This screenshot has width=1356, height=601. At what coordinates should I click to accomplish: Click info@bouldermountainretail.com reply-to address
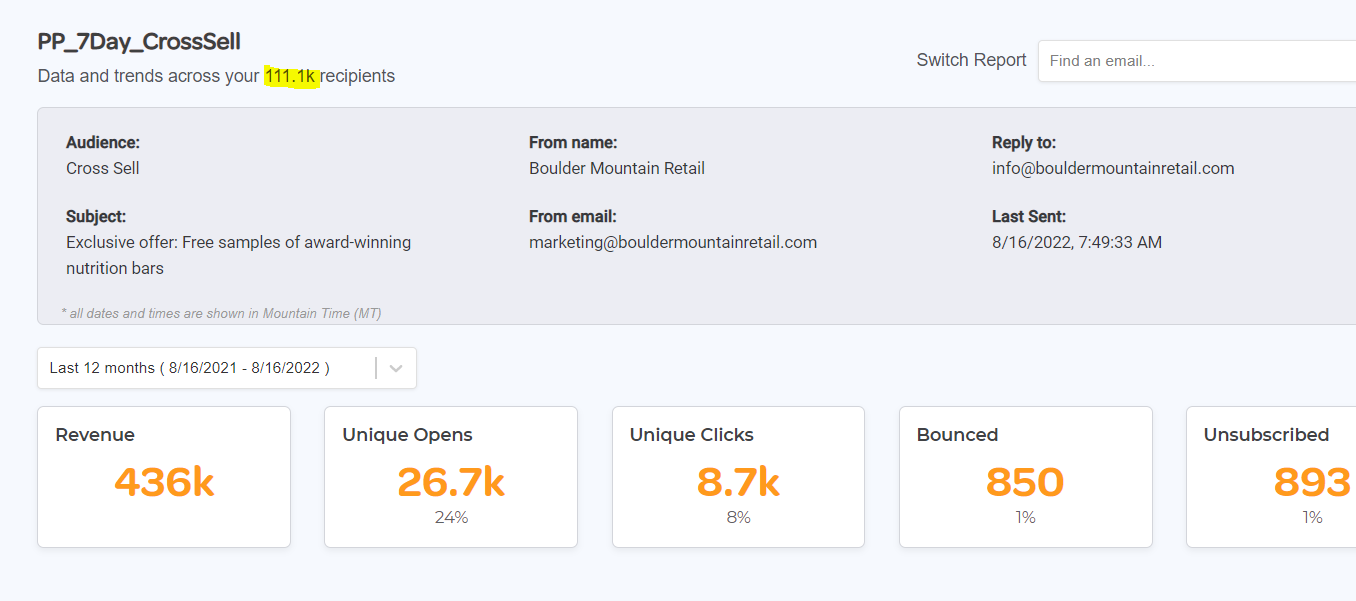[1113, 168]
